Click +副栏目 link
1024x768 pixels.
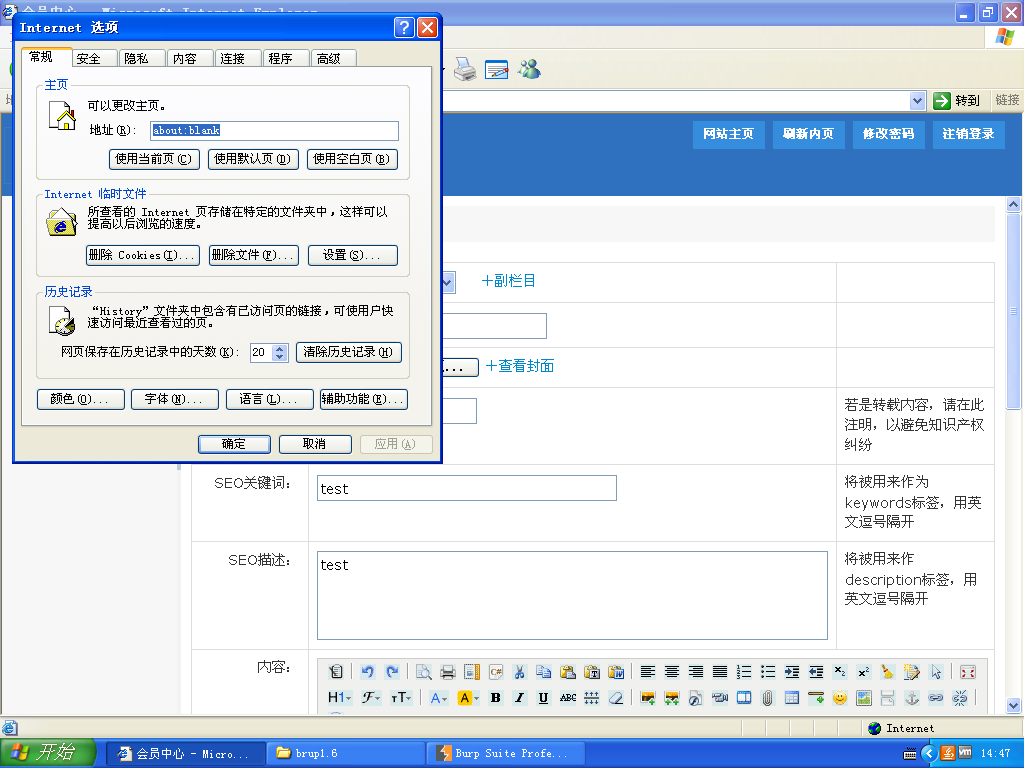(508, 281)
